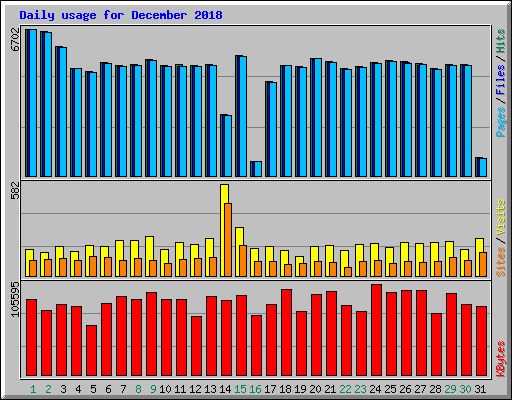Click day label 22 on the x-axis

point(345,389)
